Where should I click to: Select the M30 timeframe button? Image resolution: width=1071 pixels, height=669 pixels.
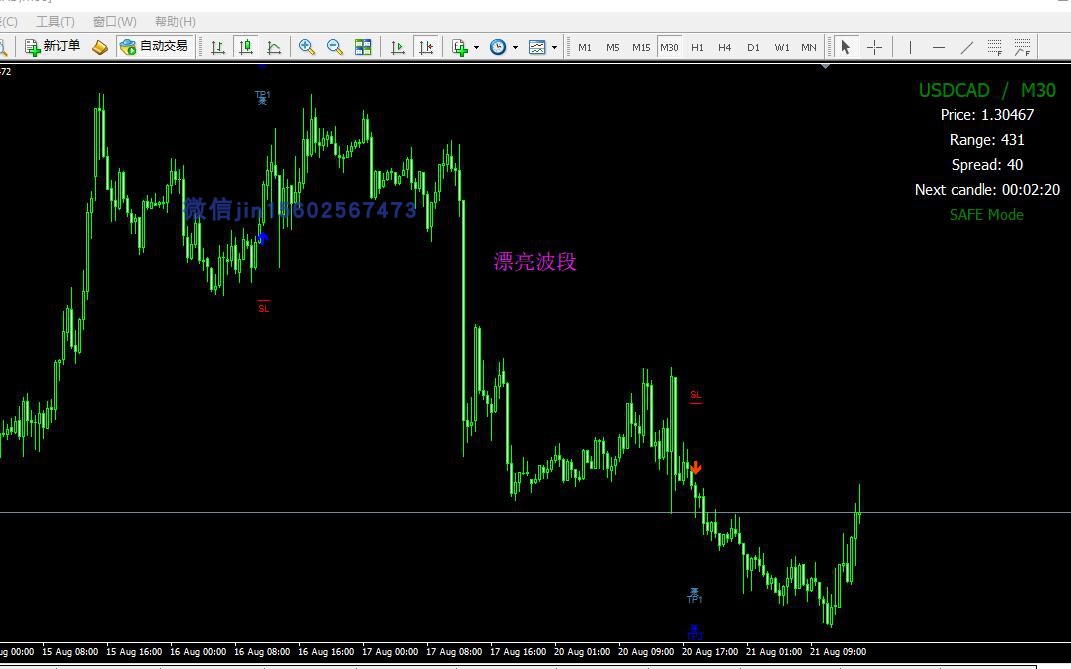point(669,47)
